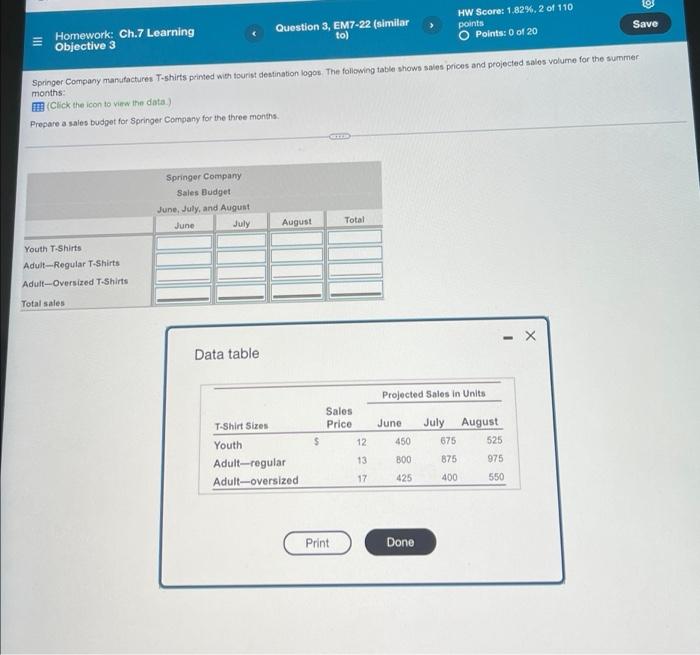Image resolution: width=700 pixels, height=655 pixels.
Task: Click Adult—Oversized T-Shirts August input field
Action: click(297, 271)
